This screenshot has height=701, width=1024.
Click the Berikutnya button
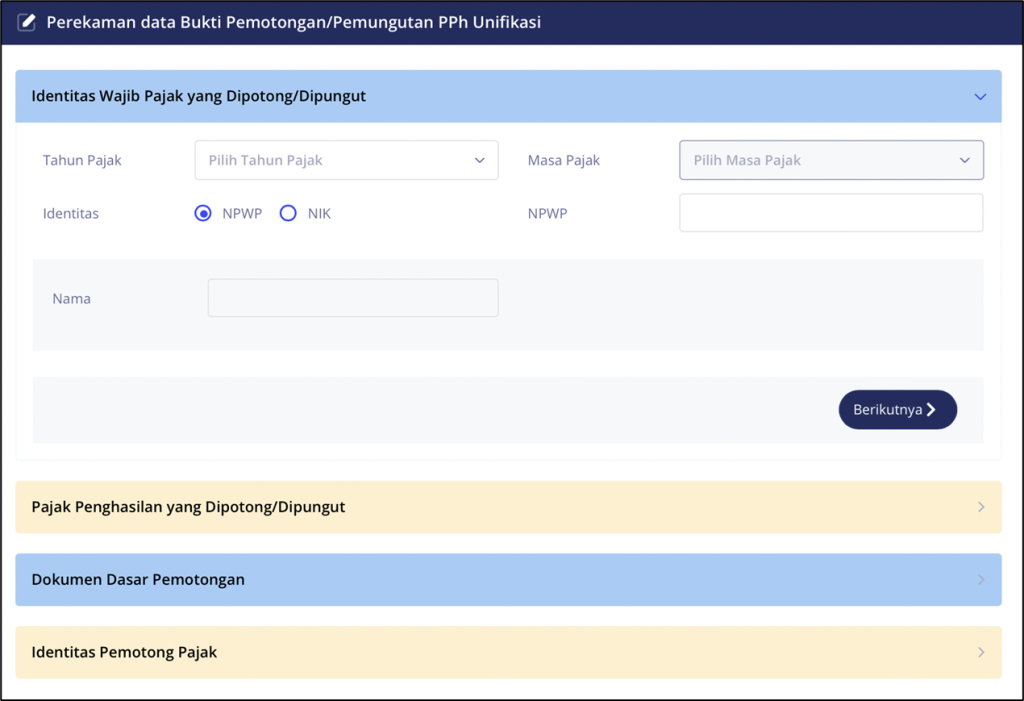[897, 409]
